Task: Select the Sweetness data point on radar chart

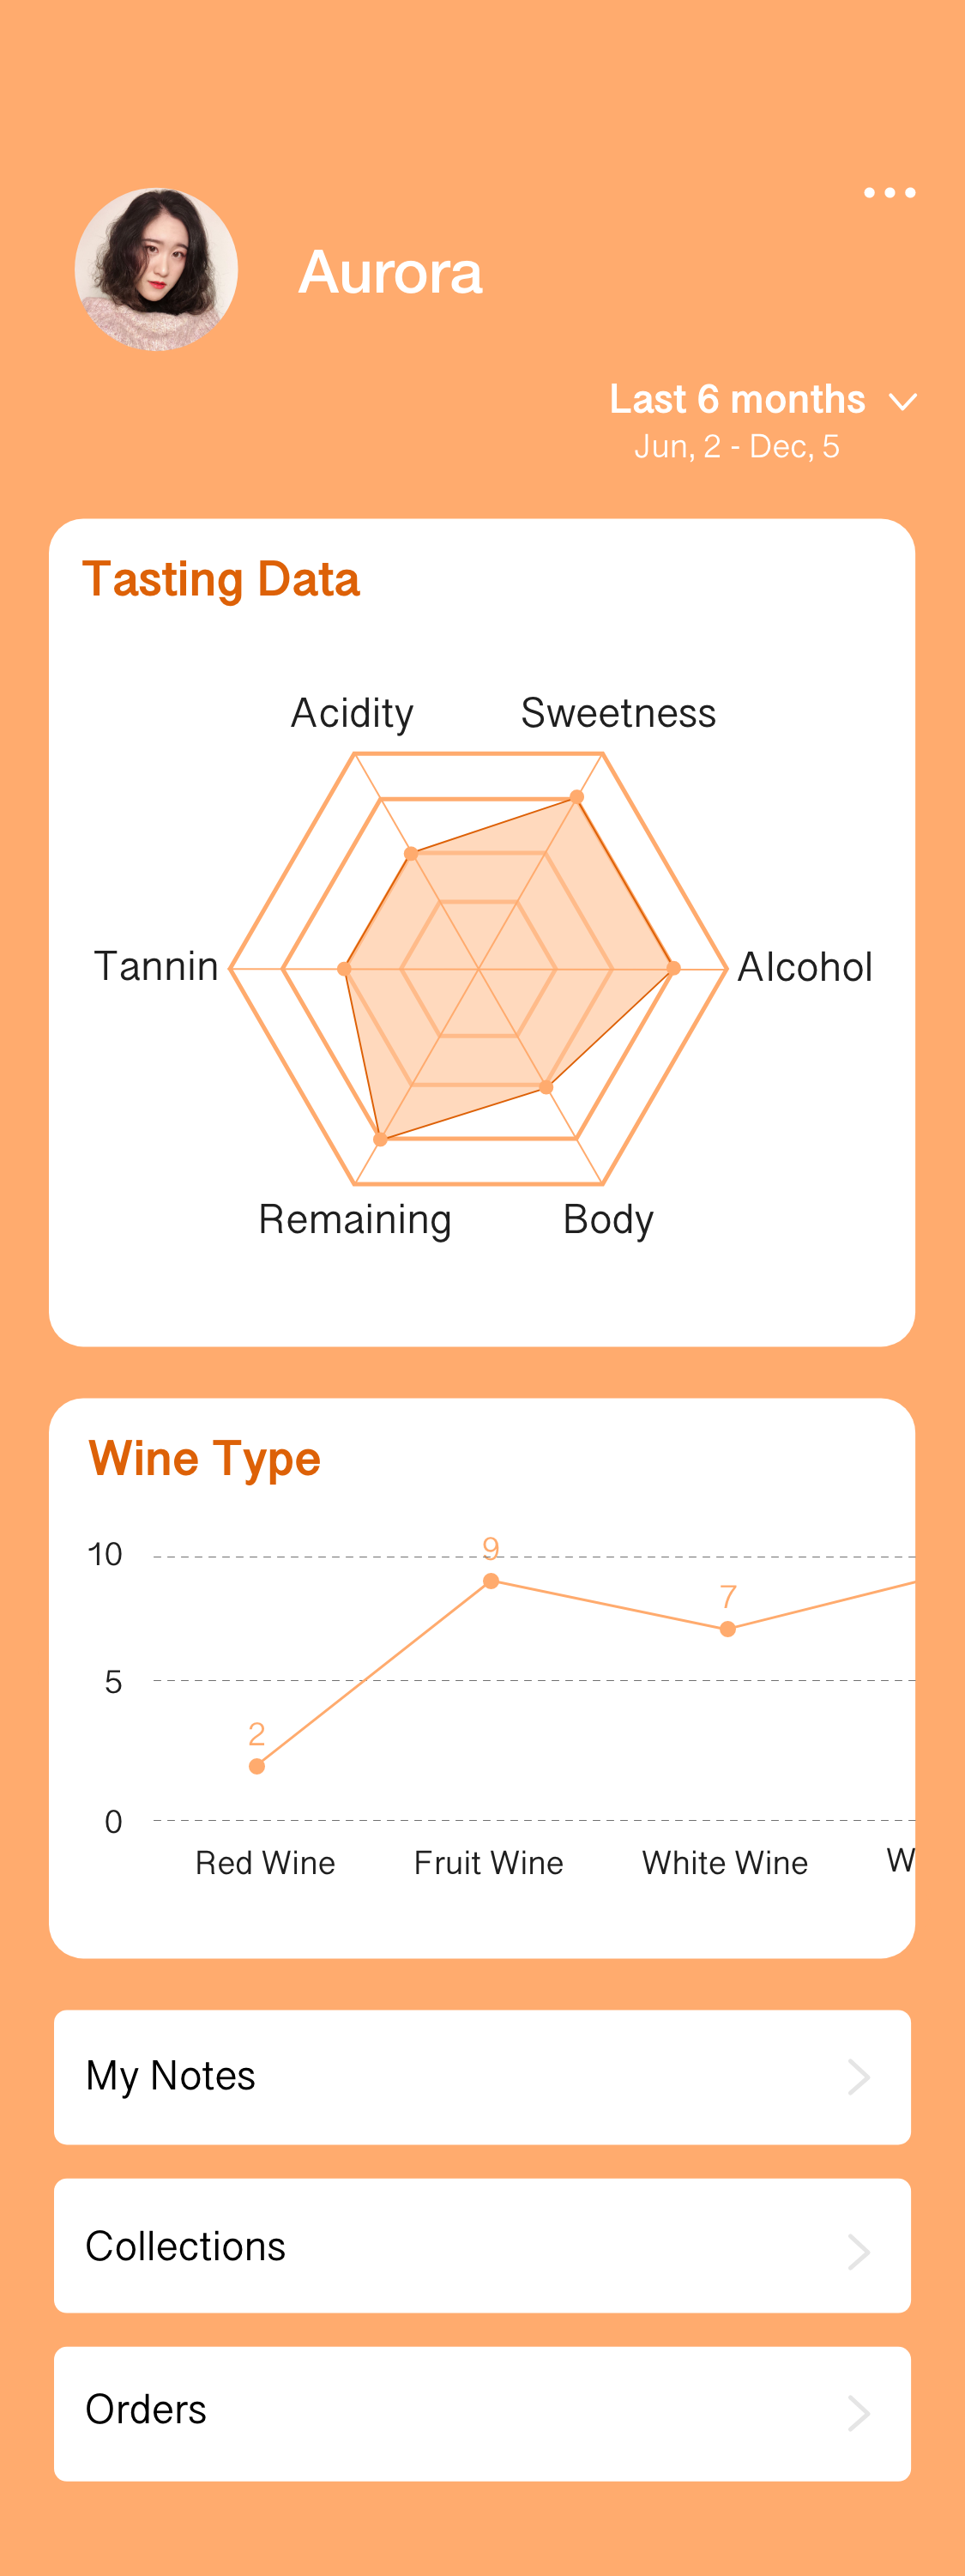Action: point(577,796)
